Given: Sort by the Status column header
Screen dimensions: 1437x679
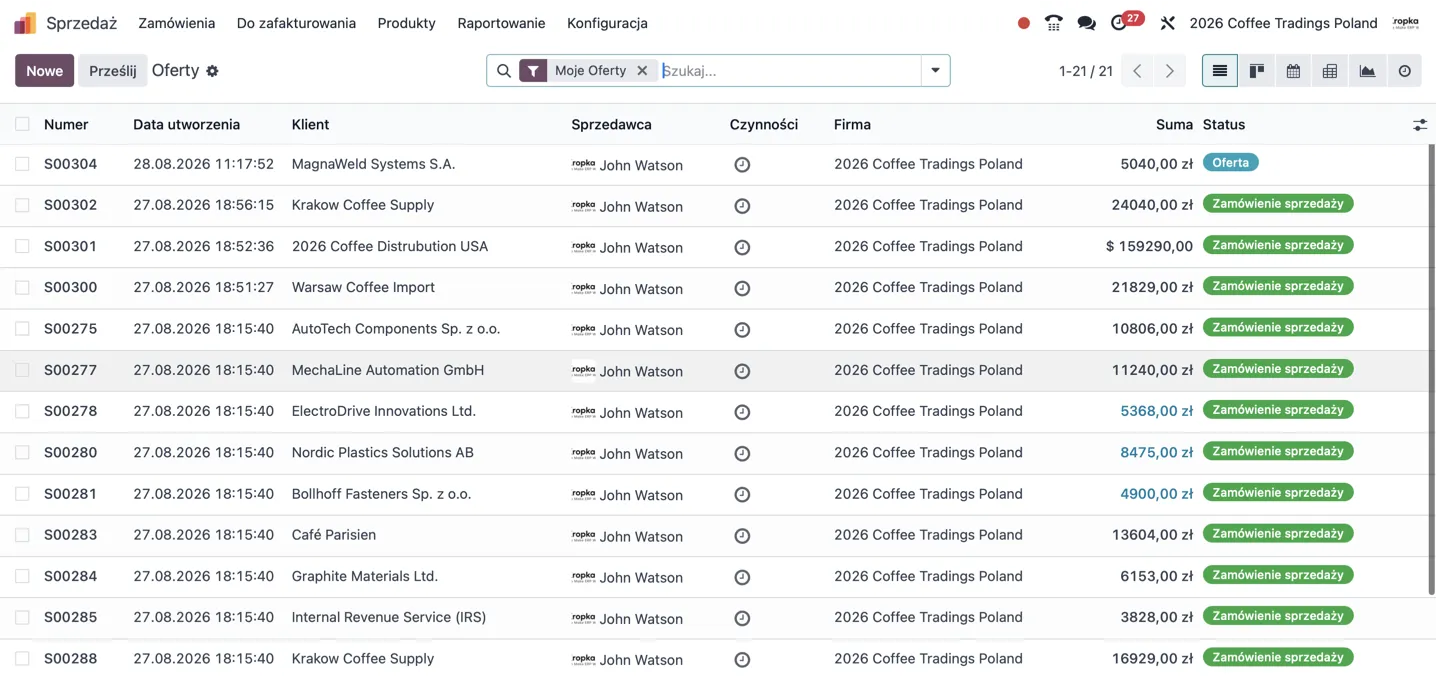Looking at the screenshot, I should click(1224, 125).
